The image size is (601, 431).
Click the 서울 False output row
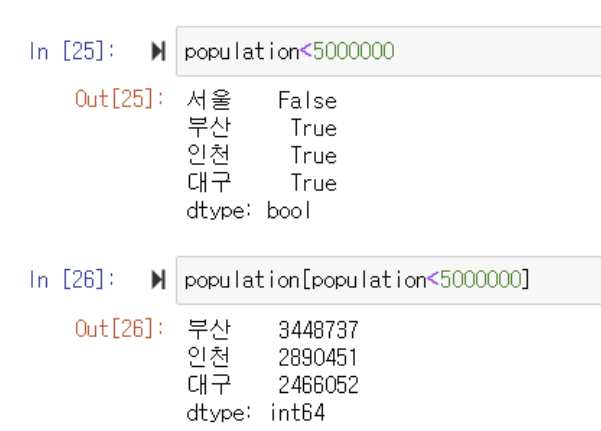262,100
